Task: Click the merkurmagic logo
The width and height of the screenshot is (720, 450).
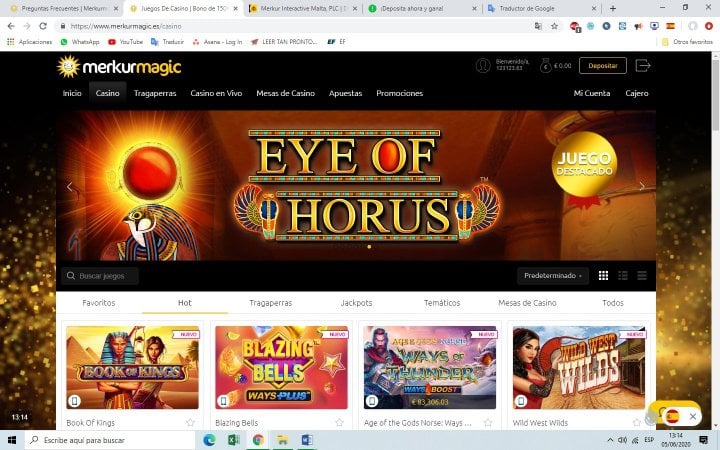Action: (x=119, y=67)
